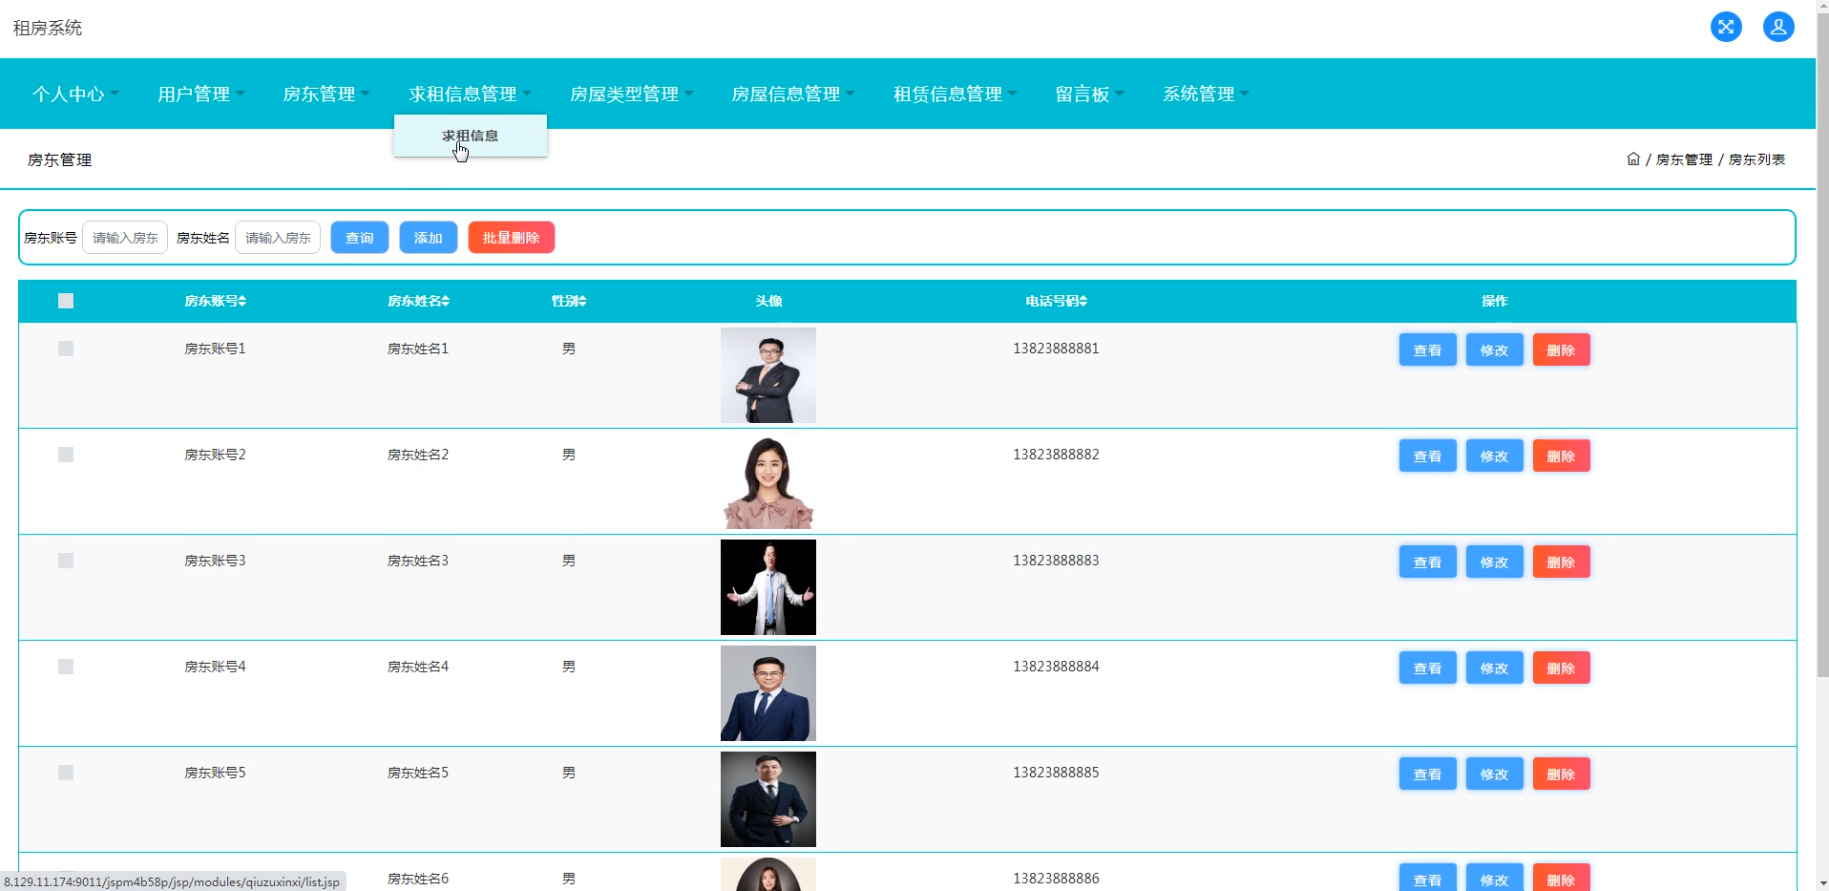
Task: Click the 房东列表 breadcrumb text
Action: click(x=1757, y=159)
